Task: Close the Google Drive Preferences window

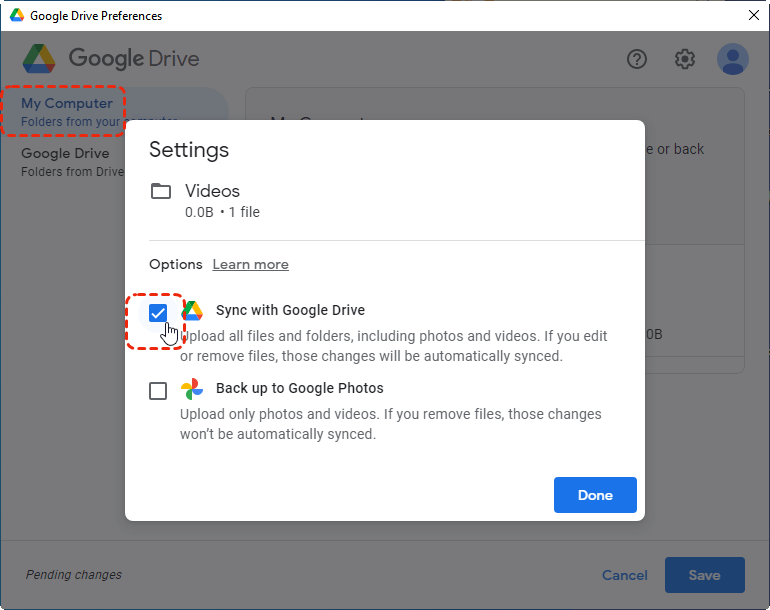Action: click(x=754, y=15)
